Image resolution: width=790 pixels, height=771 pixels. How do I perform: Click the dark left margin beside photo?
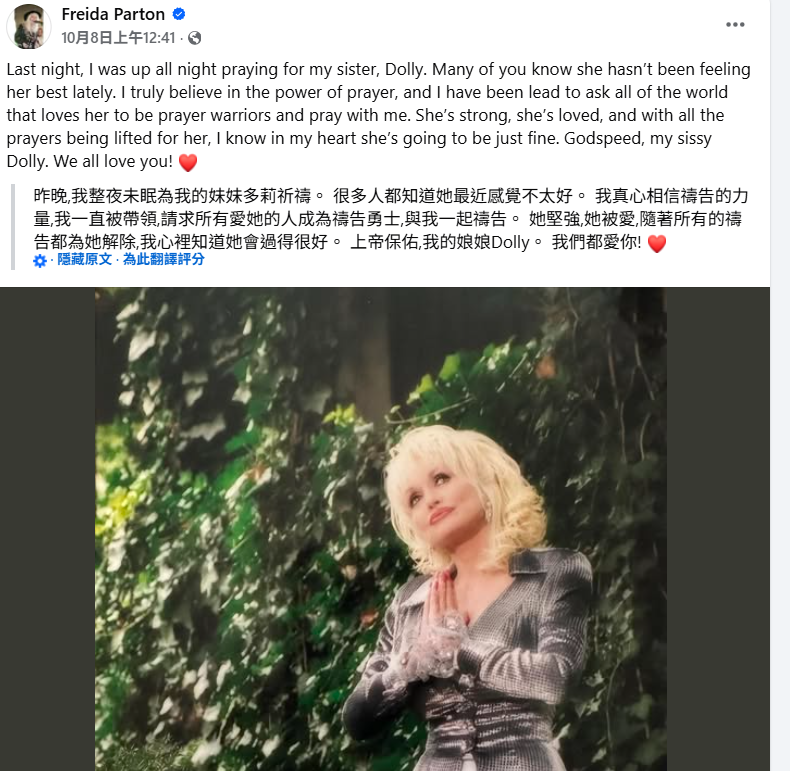tap(47, 529)
